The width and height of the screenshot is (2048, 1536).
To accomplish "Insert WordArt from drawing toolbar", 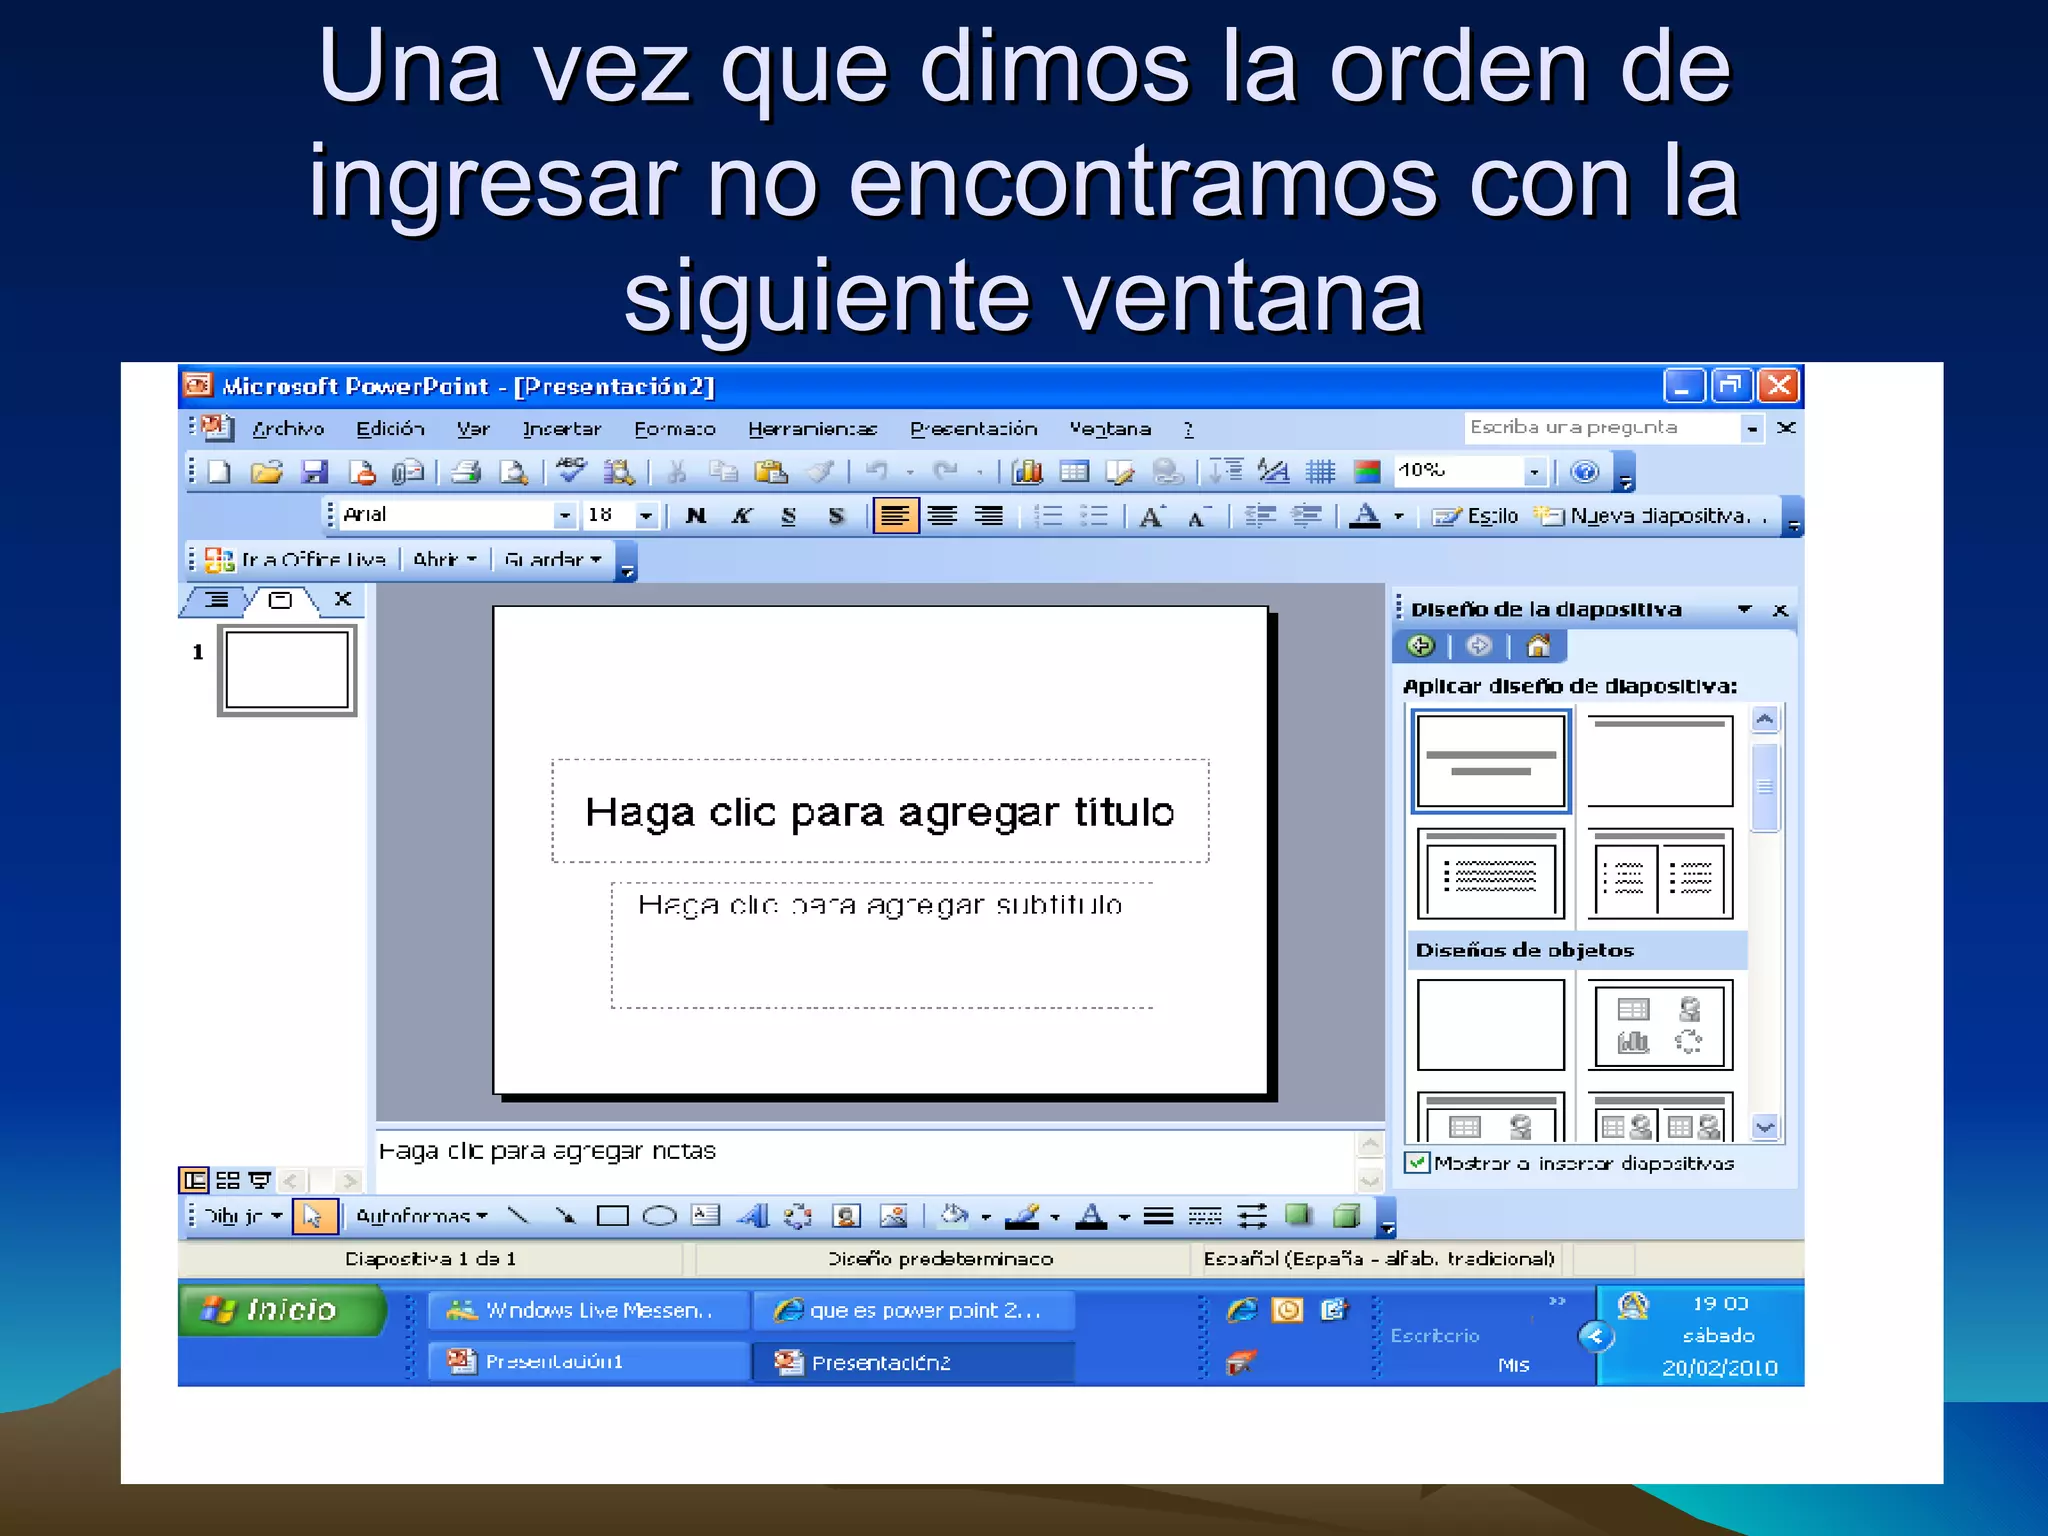I will pos(753,1216).
